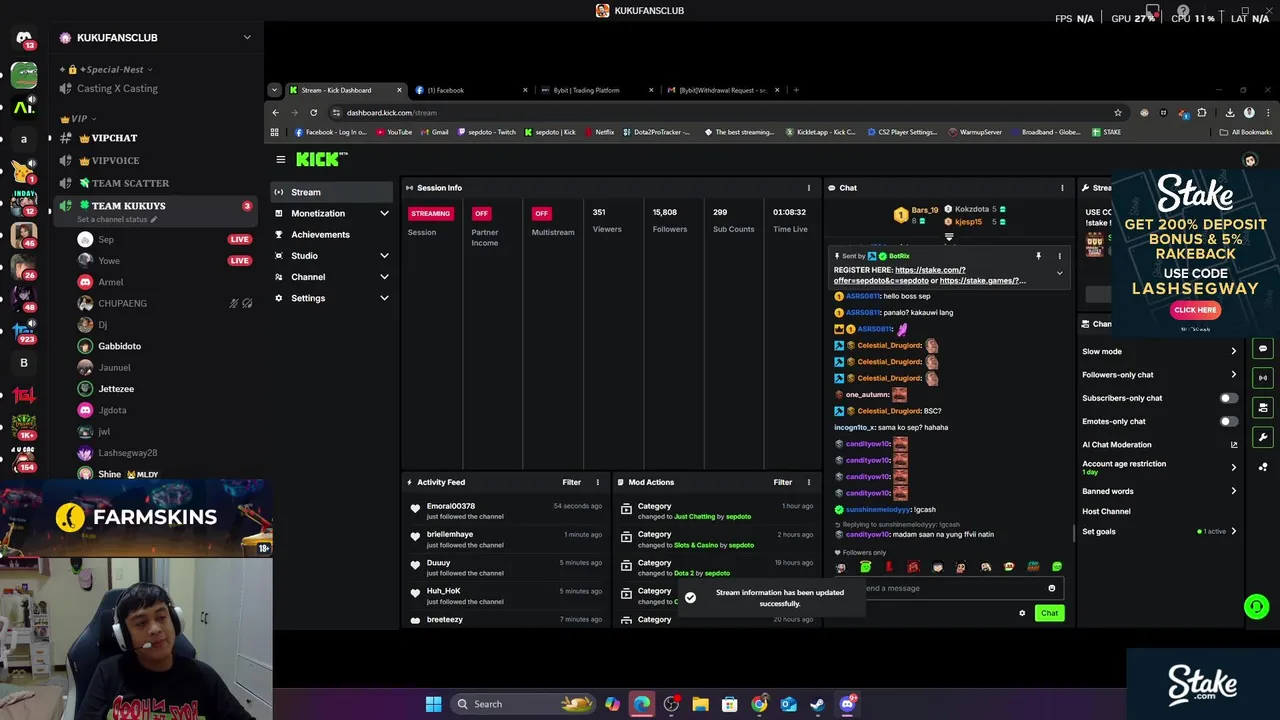The width and height of the screenshot is (1280, 720).
Task: Open TEAM SCATTER voice channel in Discord
Action: (153, 183)
